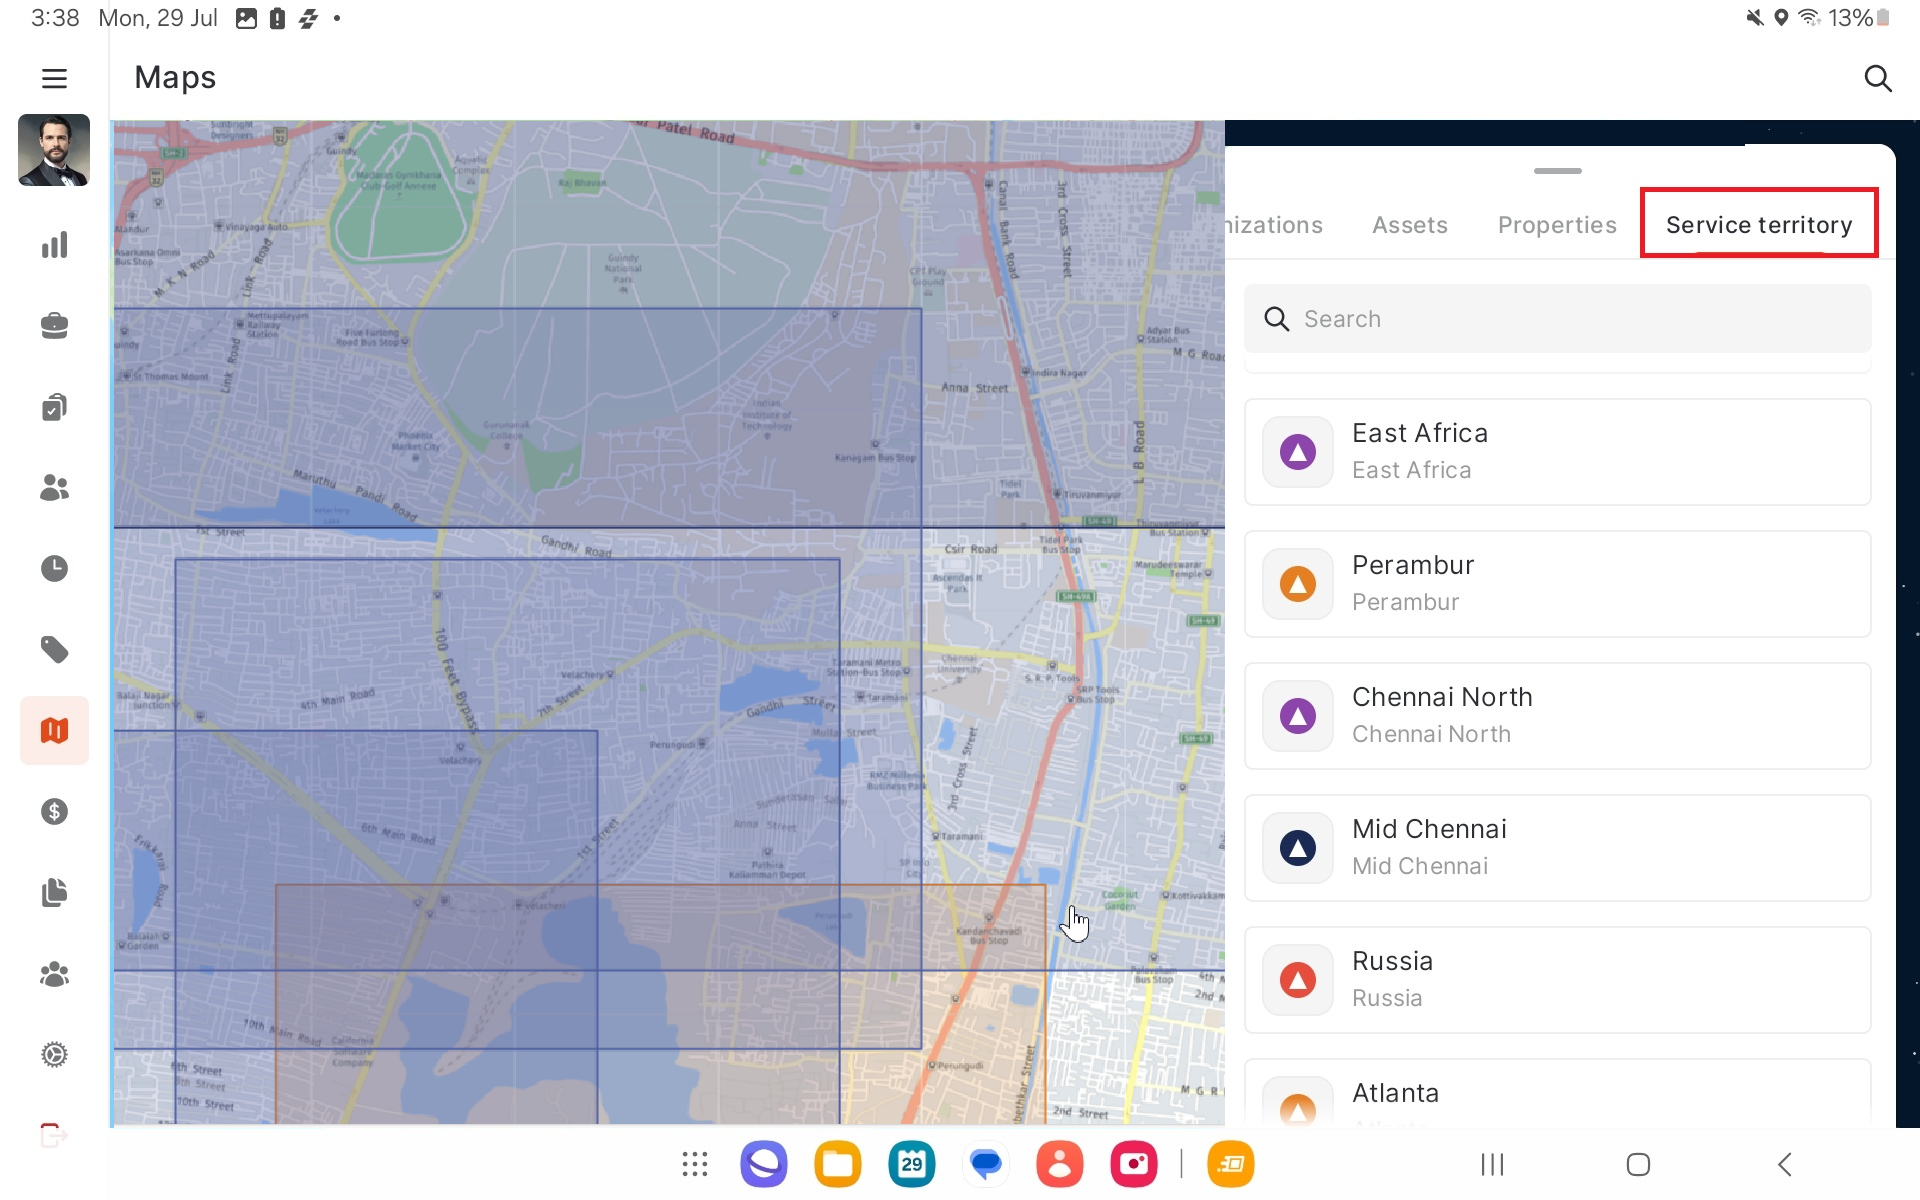Click Chennai North purple color marker

click(1297, 716)
